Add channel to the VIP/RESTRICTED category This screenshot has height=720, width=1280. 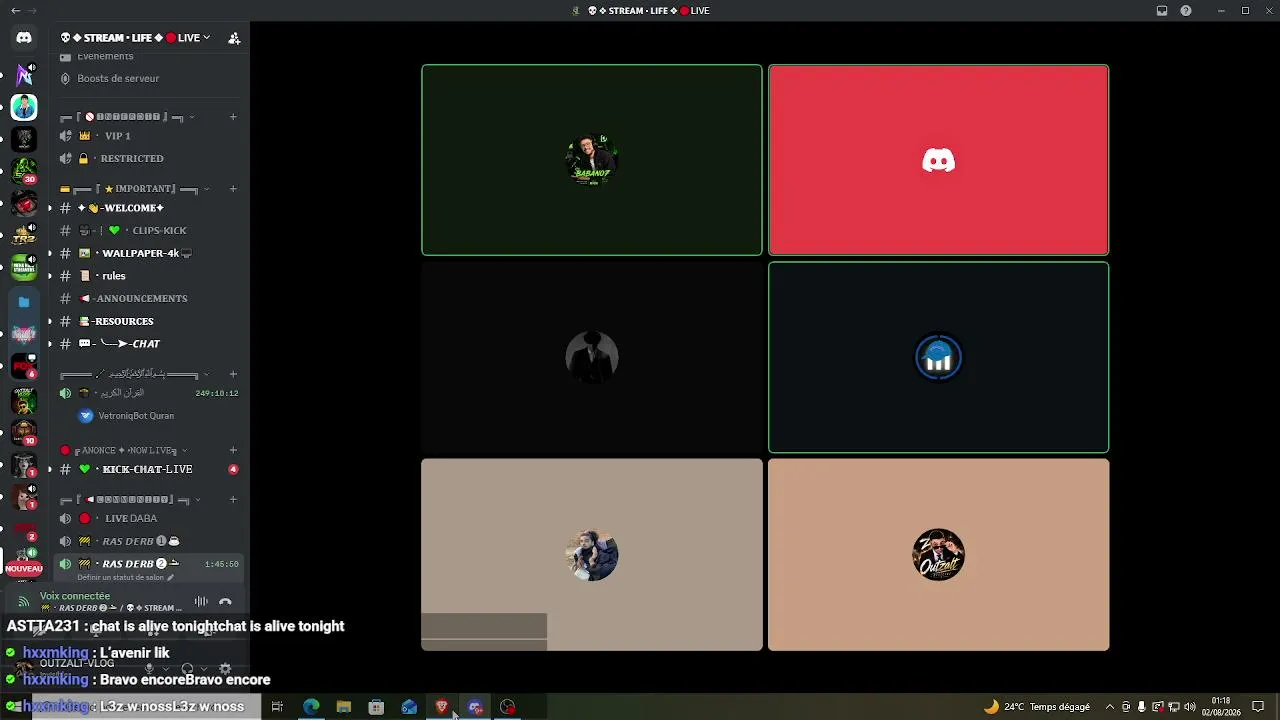pos(233,117)
